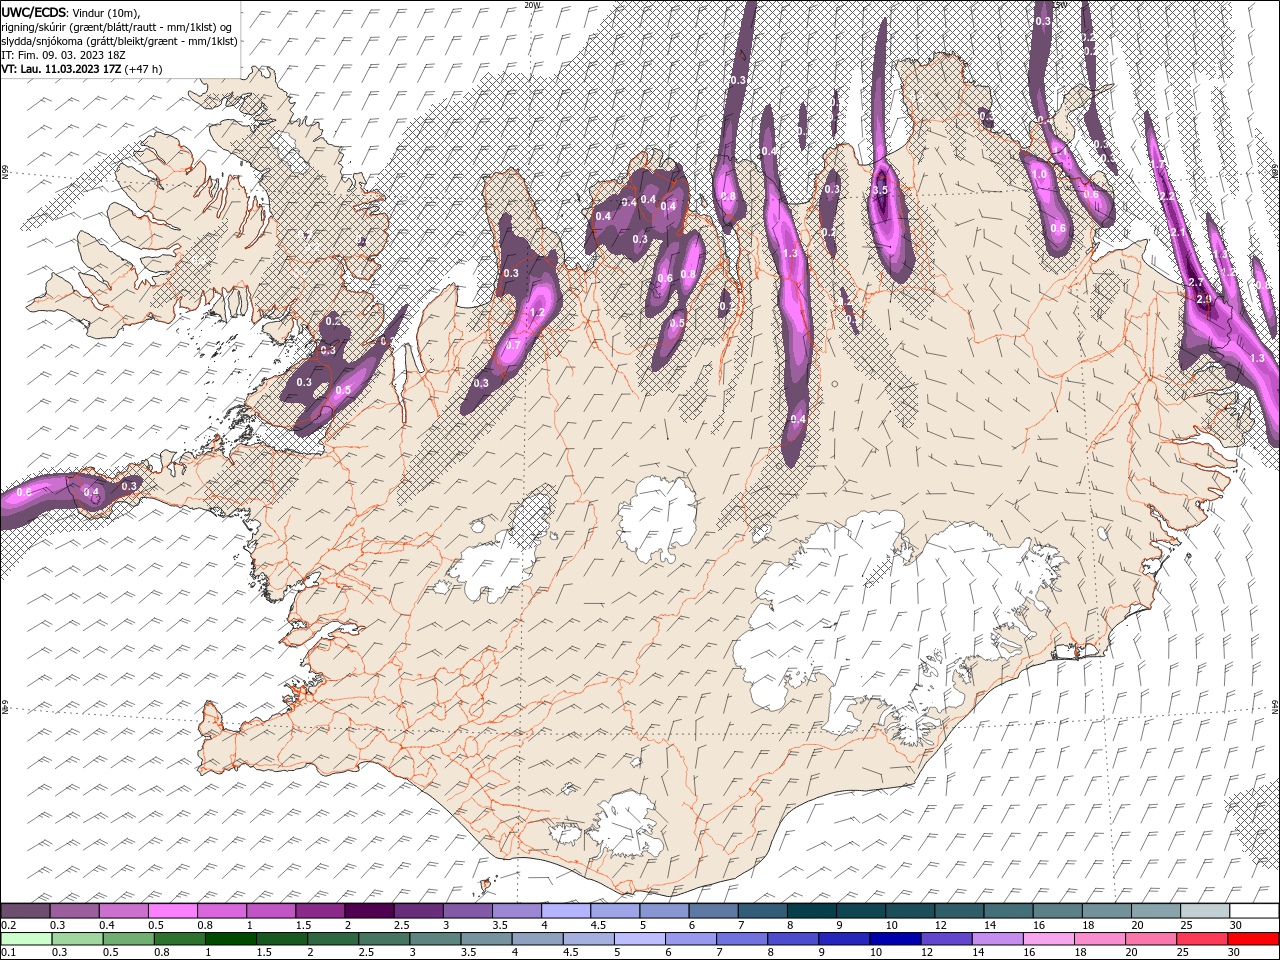Click the "IT: Fim. 09. 03. 2023 18Z" line
The image size is (1280, 960).
63,55
